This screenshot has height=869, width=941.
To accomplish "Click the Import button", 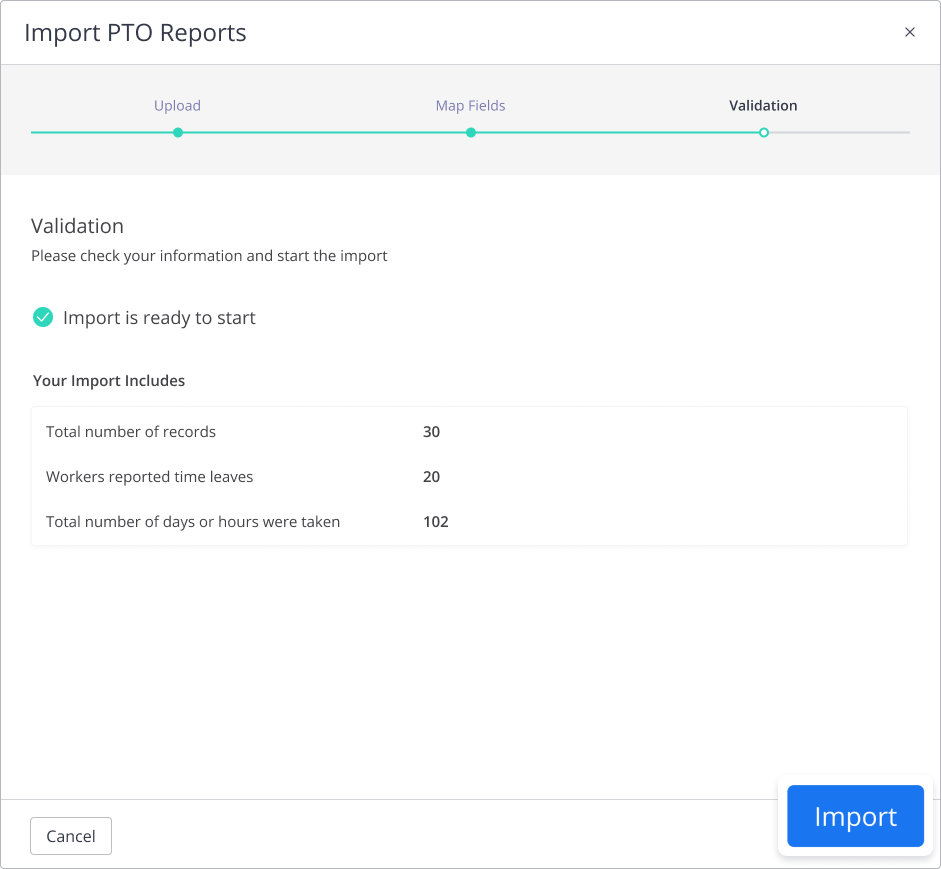I will (855, 816).
